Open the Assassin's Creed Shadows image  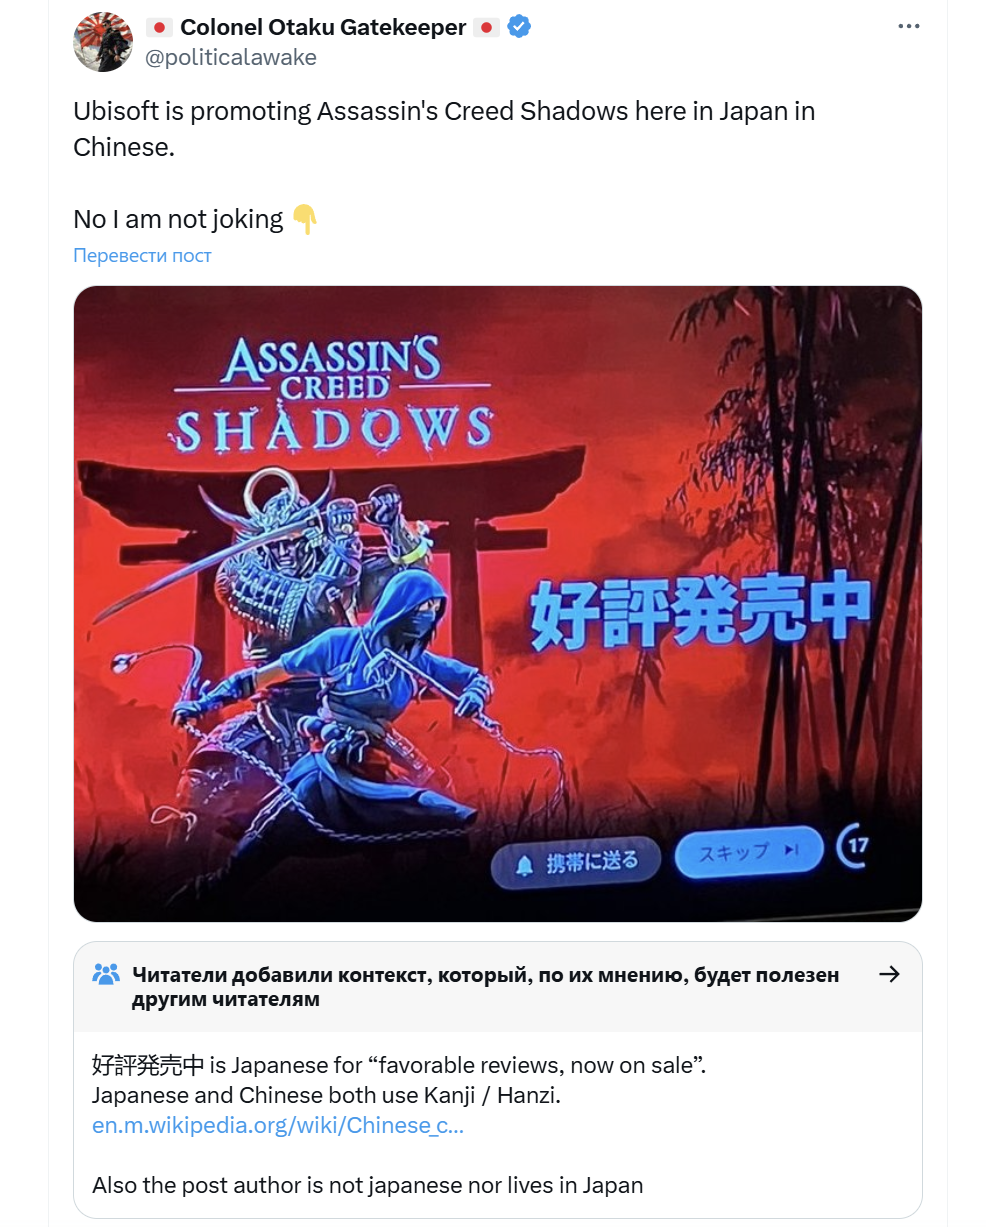[x=498, y=604]
